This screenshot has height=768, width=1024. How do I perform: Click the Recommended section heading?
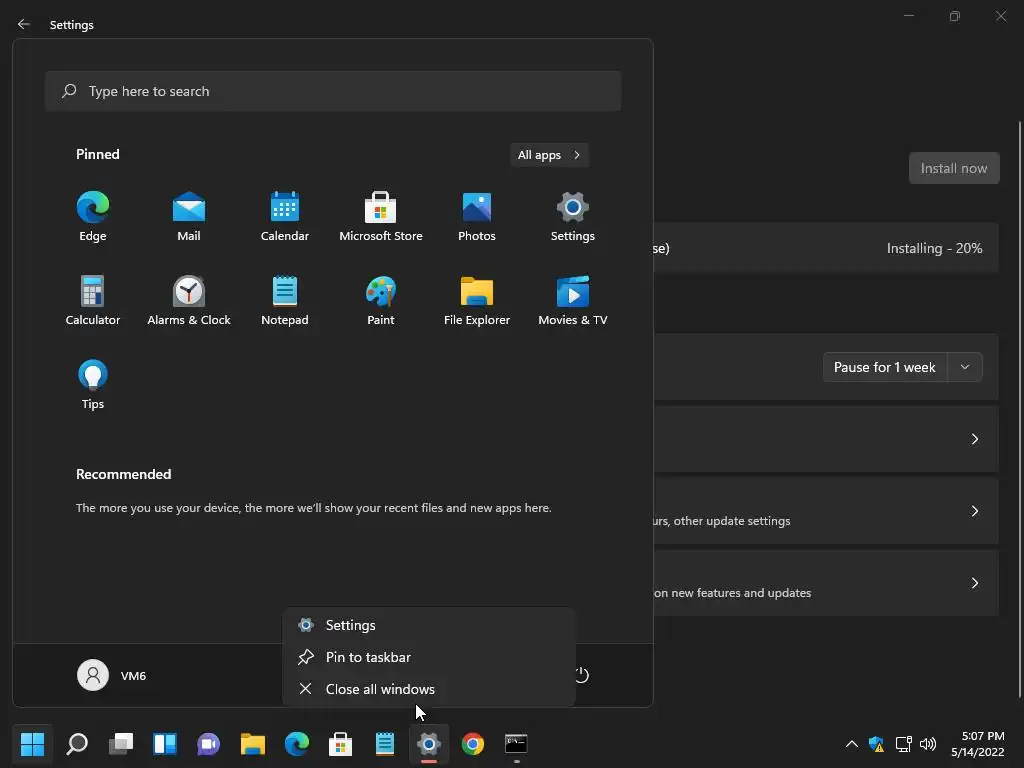123,474
